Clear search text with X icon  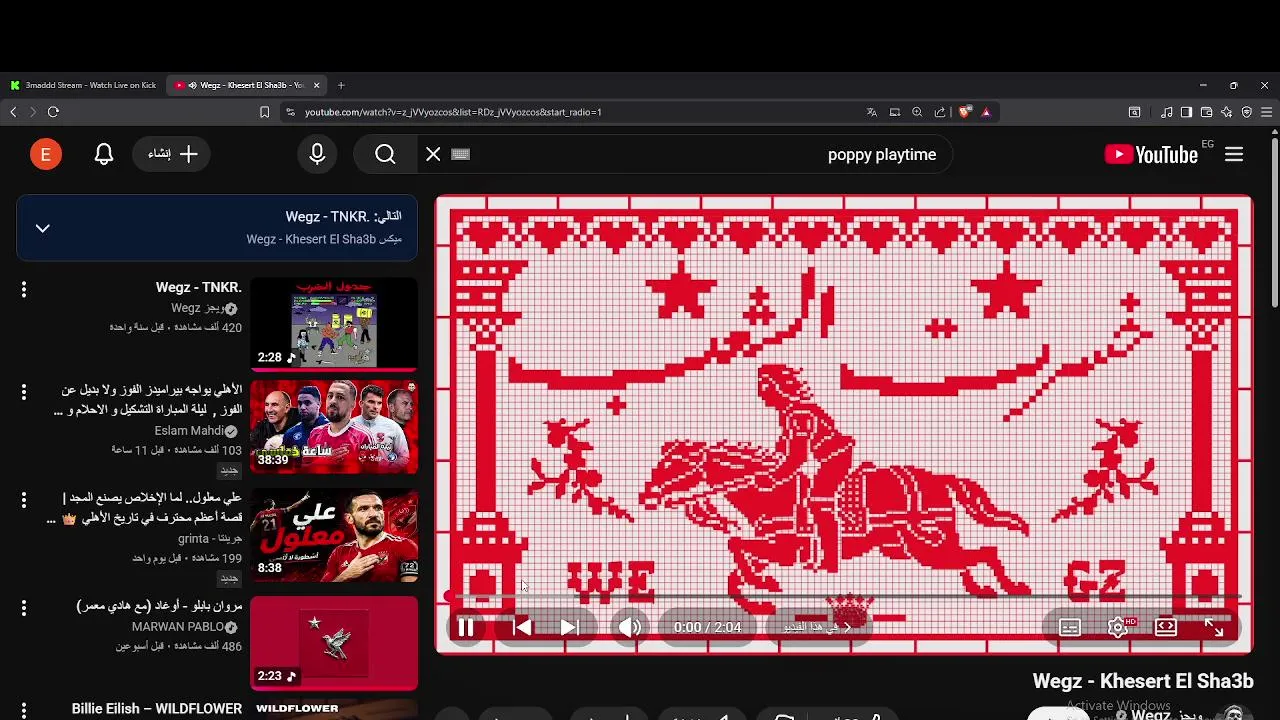pyautogui.click(x=433, y=154)
